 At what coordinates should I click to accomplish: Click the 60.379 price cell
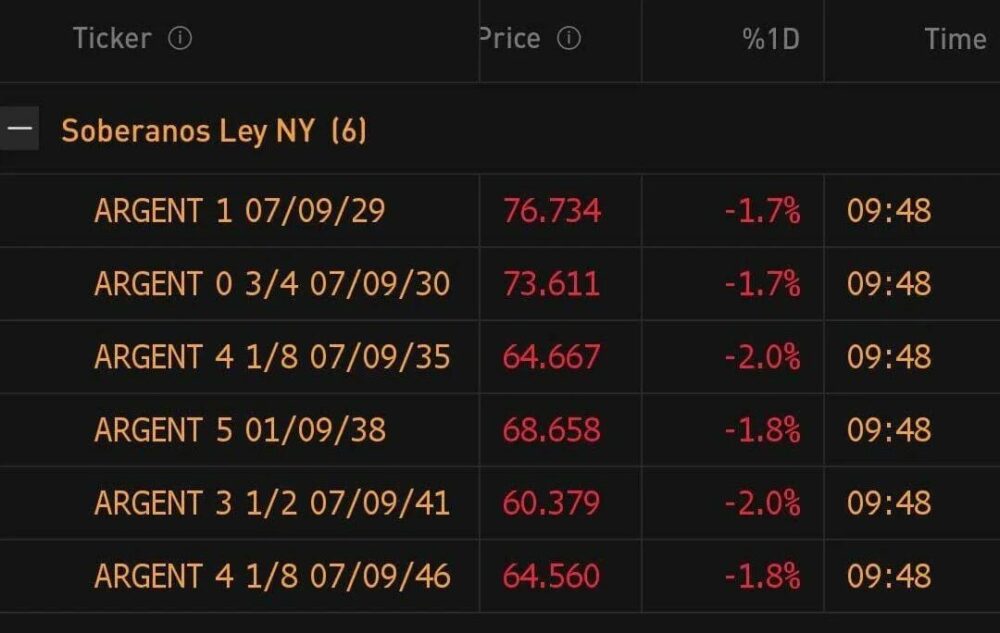click(551, 503)
